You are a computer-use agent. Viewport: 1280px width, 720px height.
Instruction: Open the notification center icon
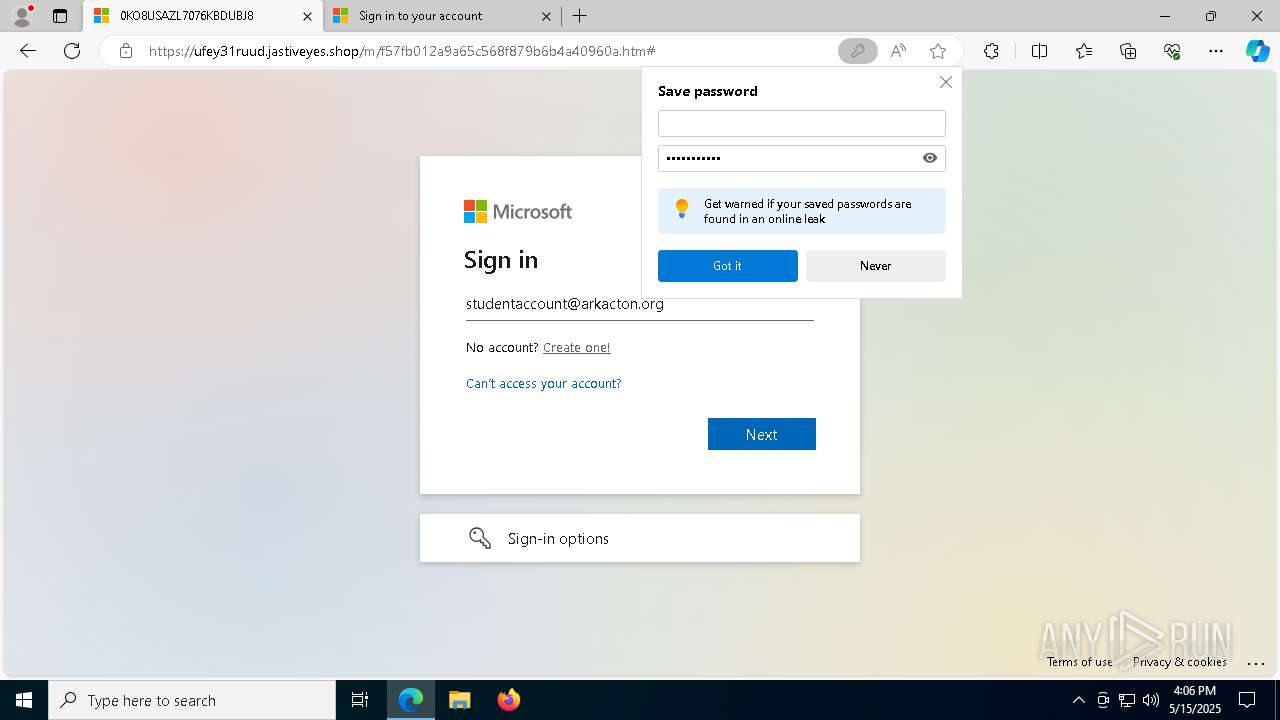pyautogui.click(x=1247, y=700)
